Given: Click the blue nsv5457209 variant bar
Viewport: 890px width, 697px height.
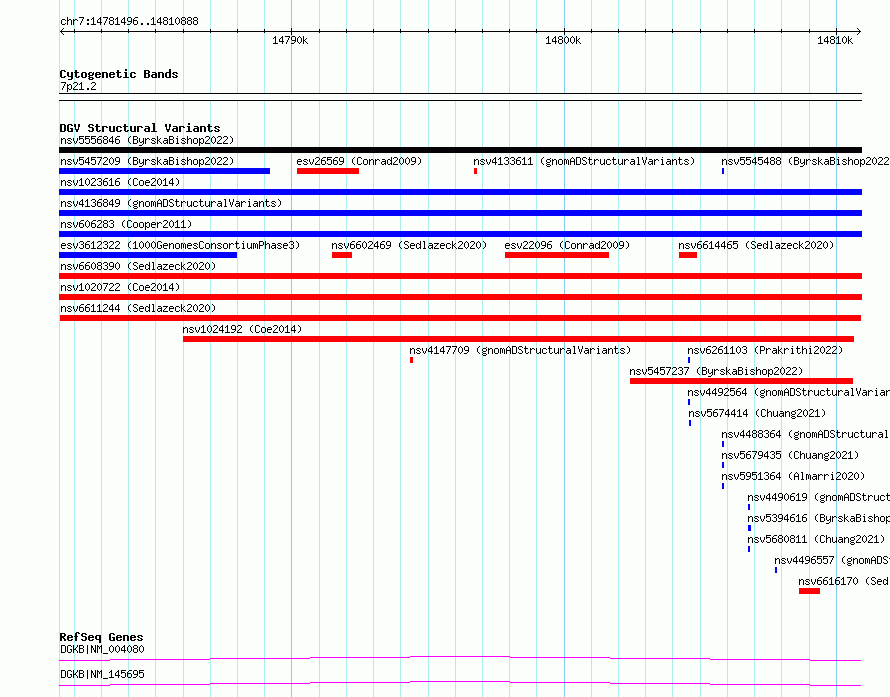Looking at the screenshot, I should coord(165,171).
